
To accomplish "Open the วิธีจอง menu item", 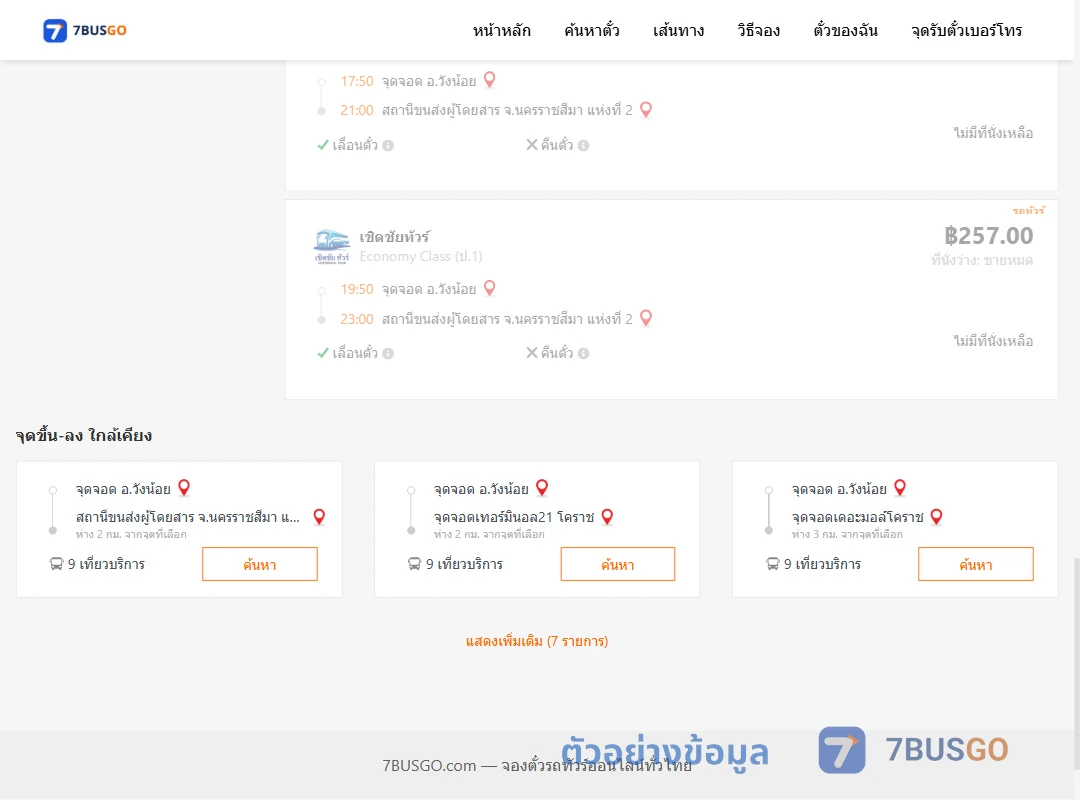I will pyautogui.click(x=758, y=30).
